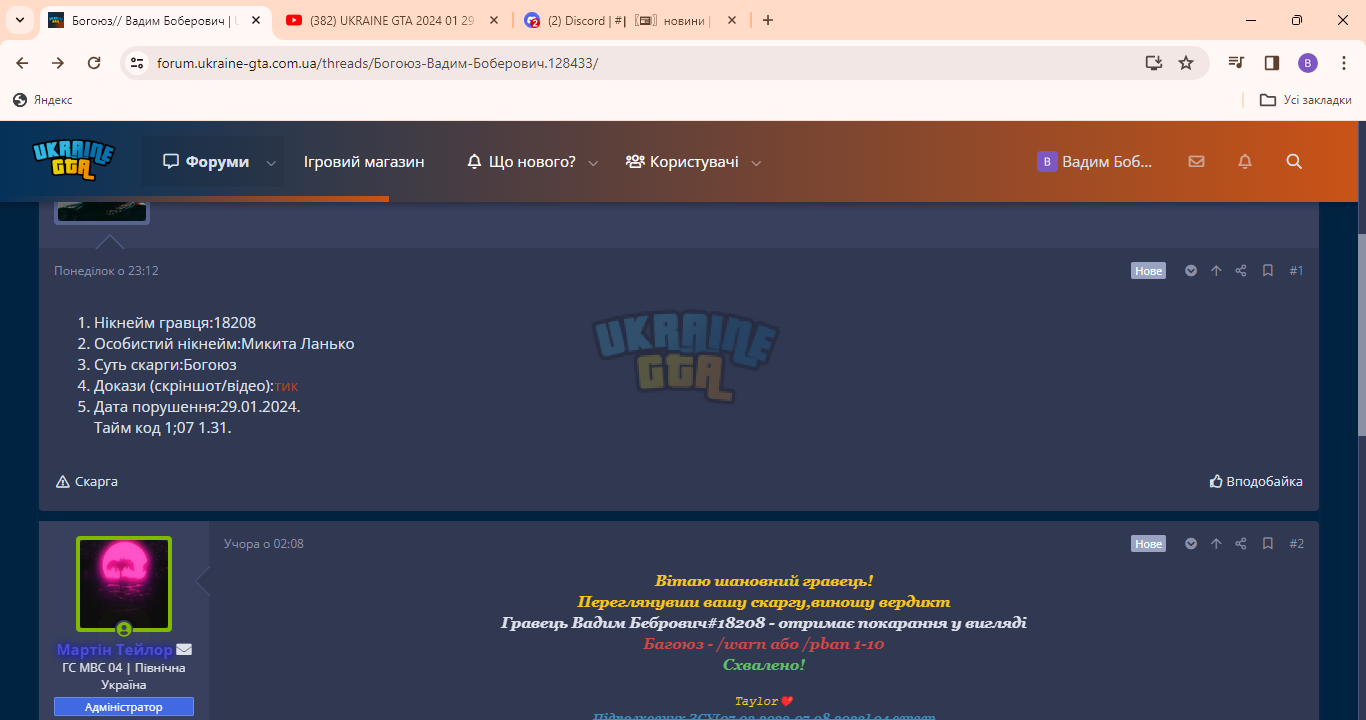This screenshot has width=1366, height=720.
Task: Click the URL address bar field
Action: (x=640, y=63)
